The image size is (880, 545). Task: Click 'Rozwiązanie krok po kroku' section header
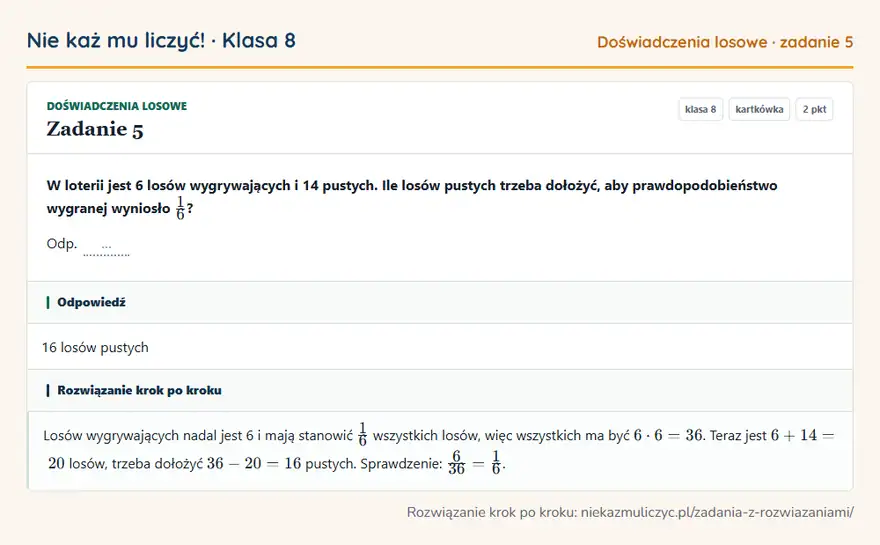(440, 391)
